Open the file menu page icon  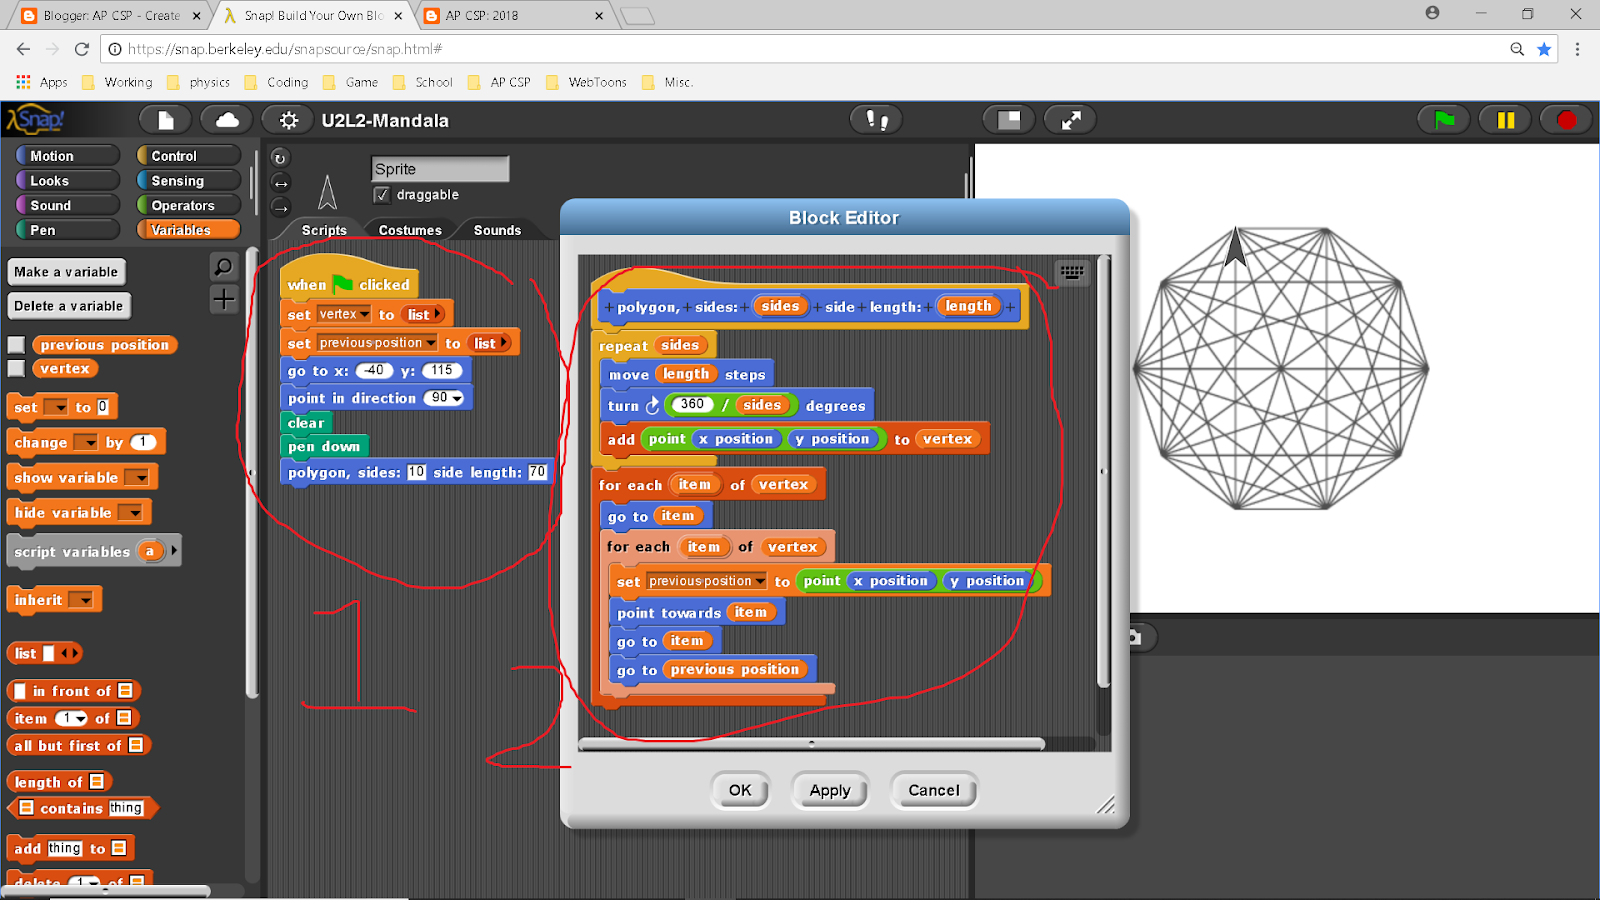click(x=165, y=118)
